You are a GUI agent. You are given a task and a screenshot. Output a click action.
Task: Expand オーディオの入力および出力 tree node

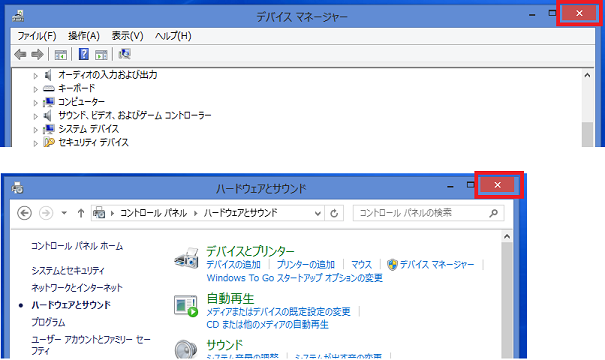click(35, 76)
